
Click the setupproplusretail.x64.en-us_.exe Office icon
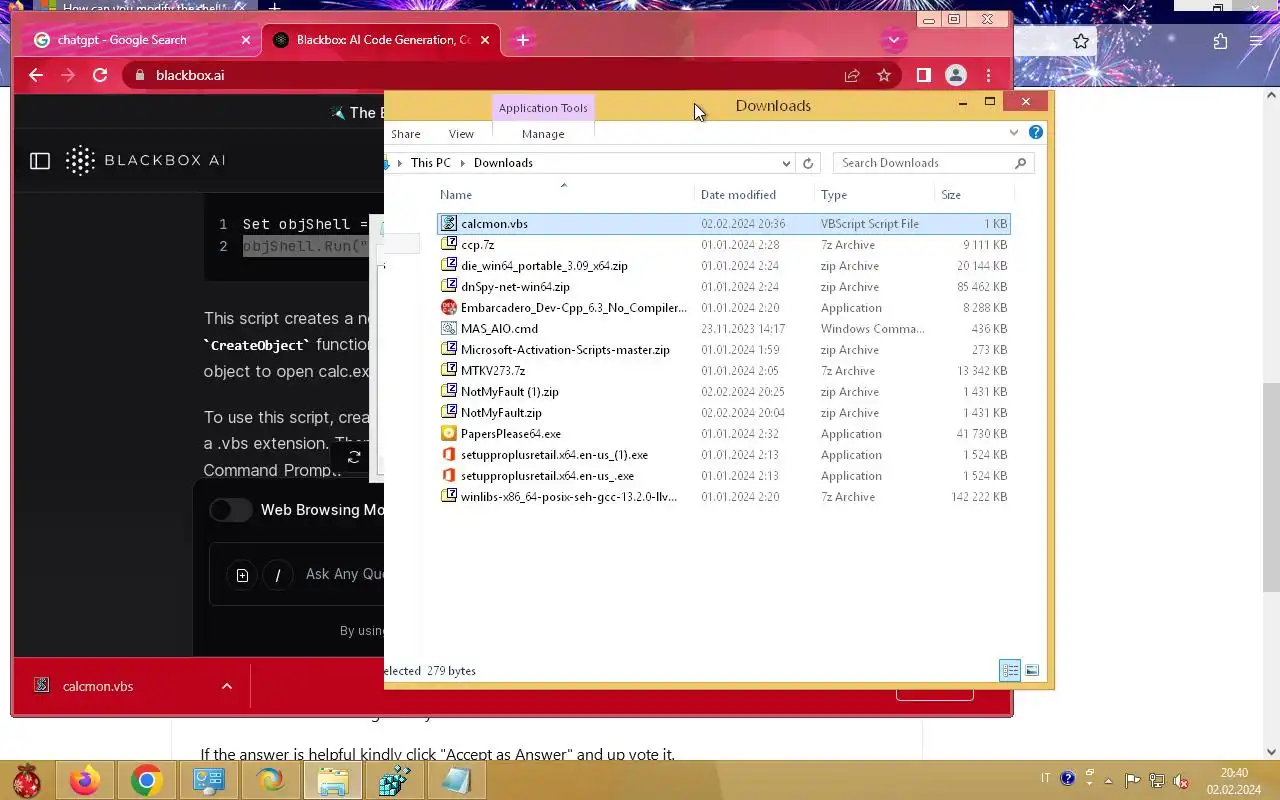click(449, 476)
